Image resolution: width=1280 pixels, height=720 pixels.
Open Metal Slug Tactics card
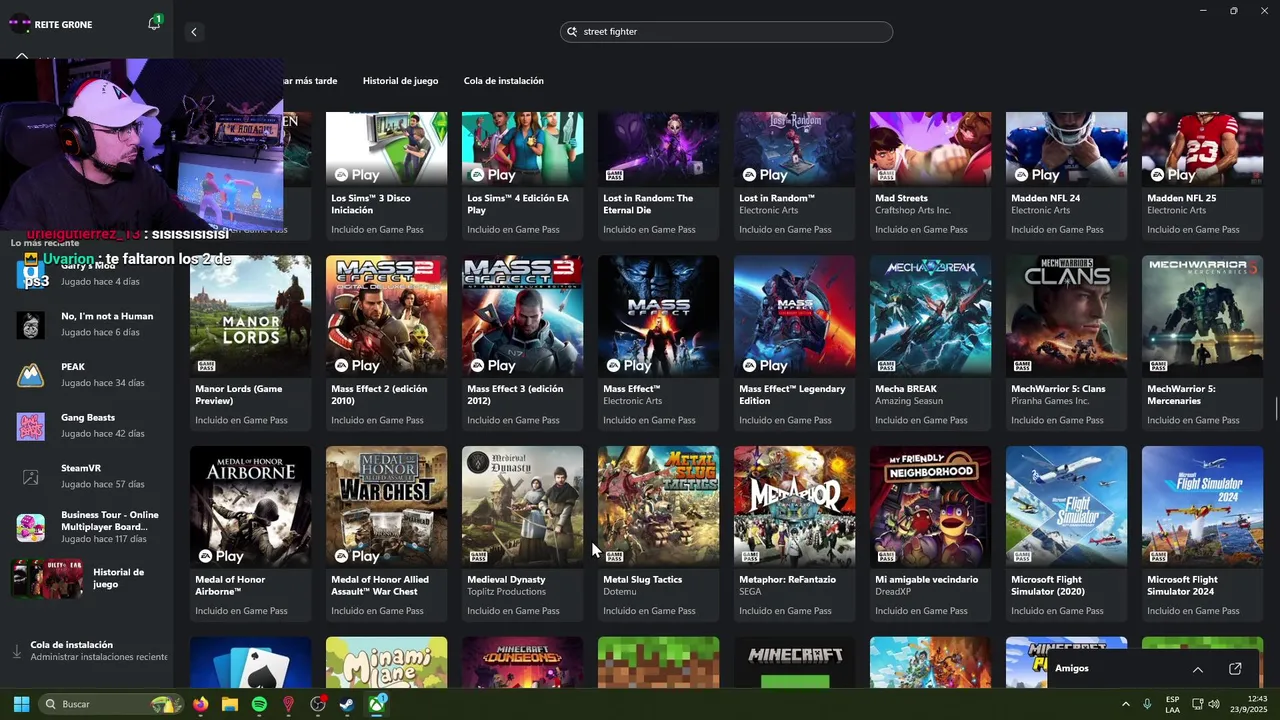click(x=658, y=534)
